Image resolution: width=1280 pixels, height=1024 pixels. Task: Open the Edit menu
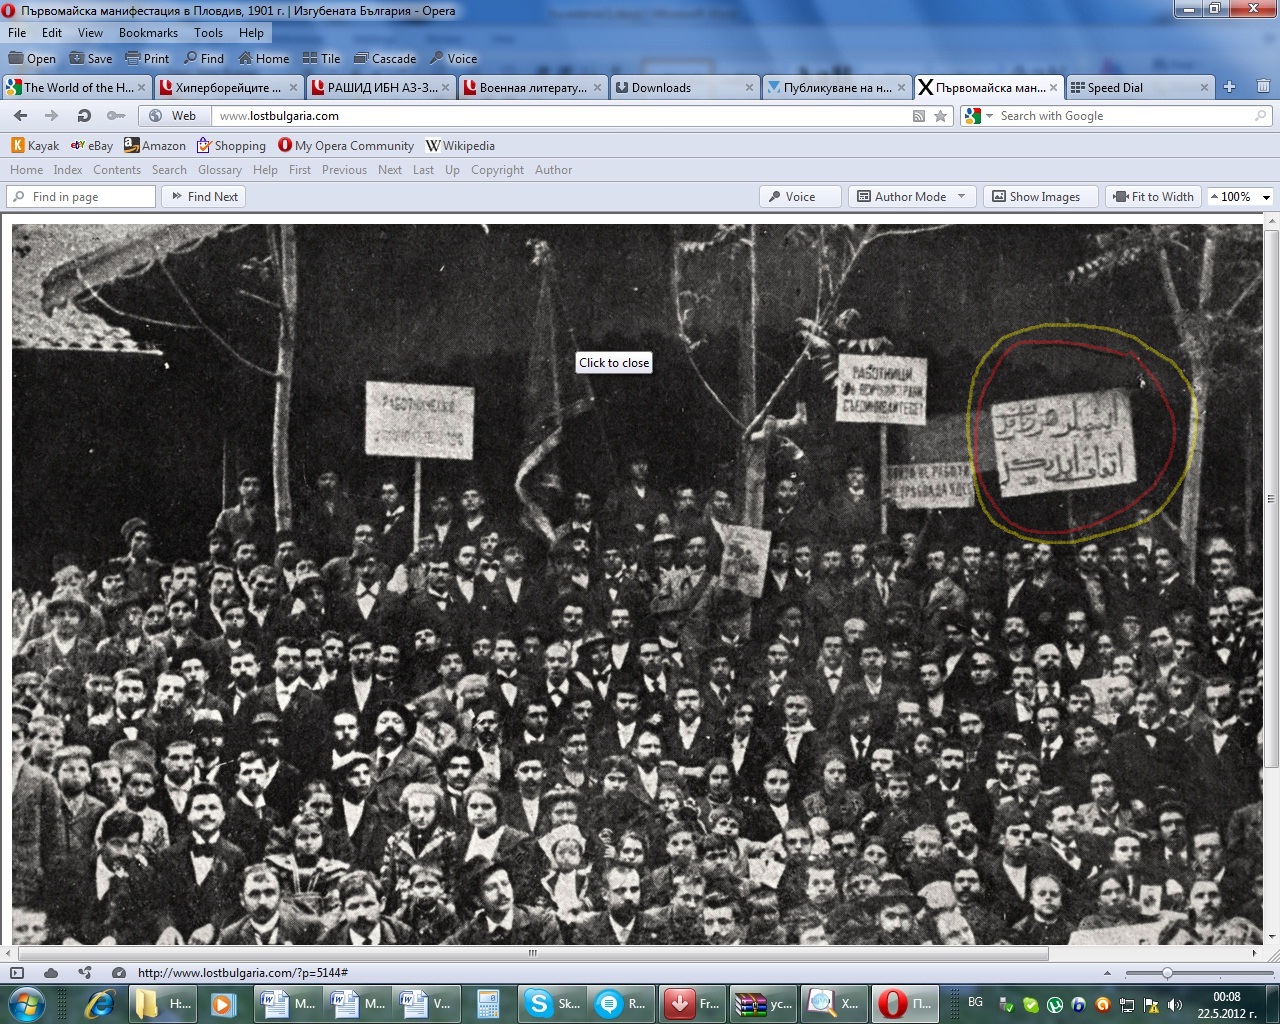(x=52, y=33)
